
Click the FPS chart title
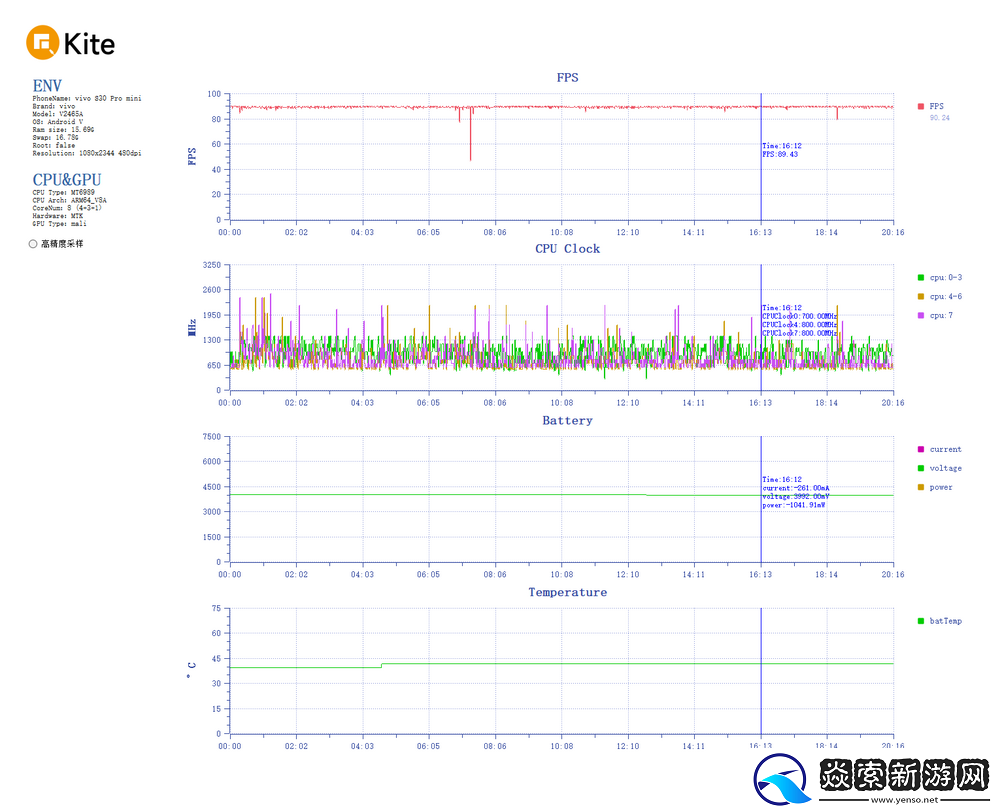coord(567,77)
